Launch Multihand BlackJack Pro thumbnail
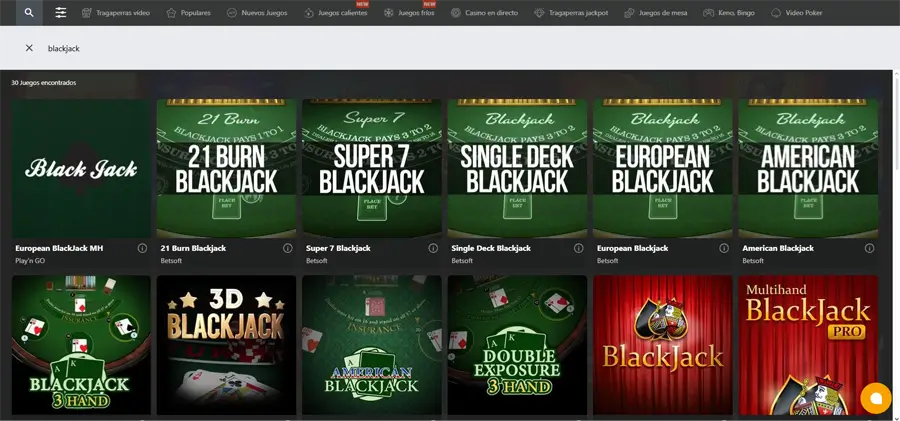Screen dimensions: 900x421 tap(808, 345)
